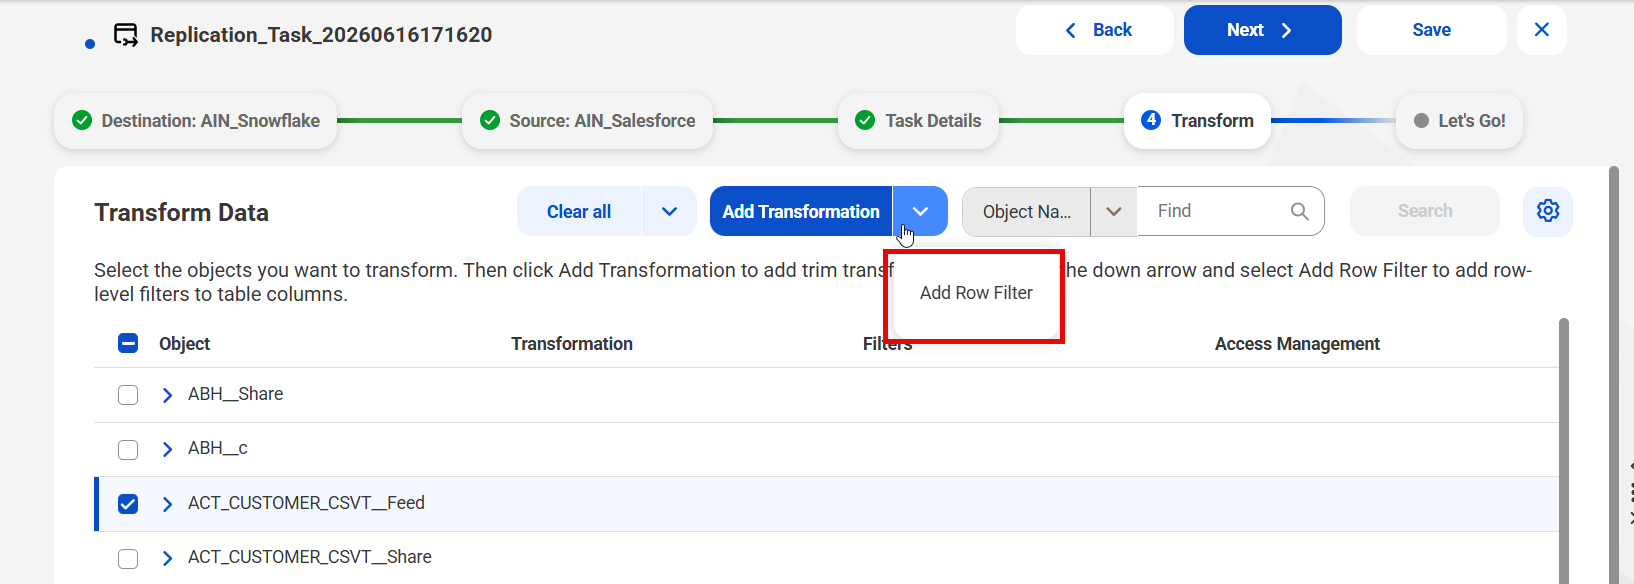This screenshot has width=1634, height=584.
Task: Toggle the Add Transformation dropdown arrow
Action: coord(920,211)
